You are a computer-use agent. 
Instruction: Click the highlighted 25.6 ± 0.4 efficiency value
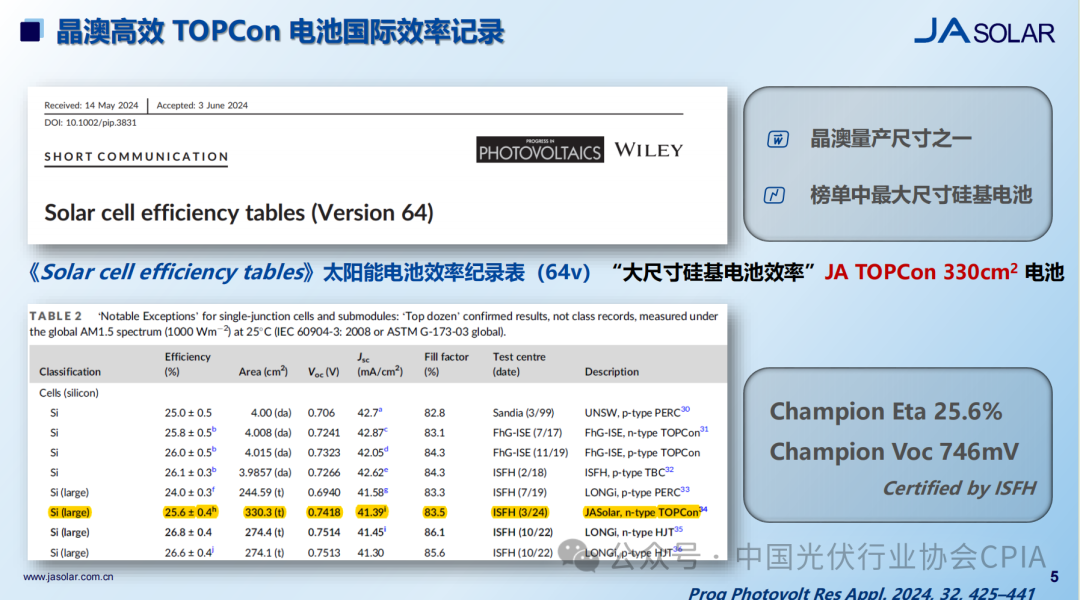(x=190, y=512)
